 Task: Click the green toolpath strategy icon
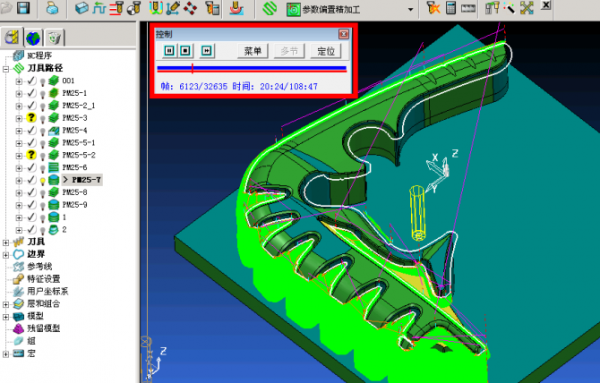(x=269, y=8)
